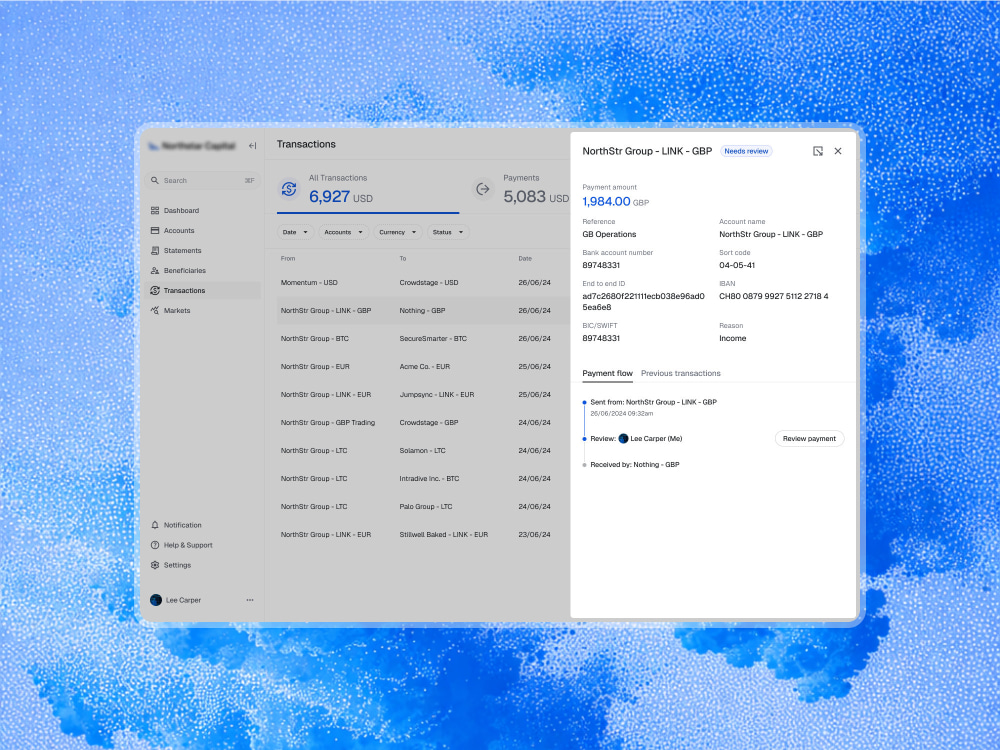Click the From column header

288,259
